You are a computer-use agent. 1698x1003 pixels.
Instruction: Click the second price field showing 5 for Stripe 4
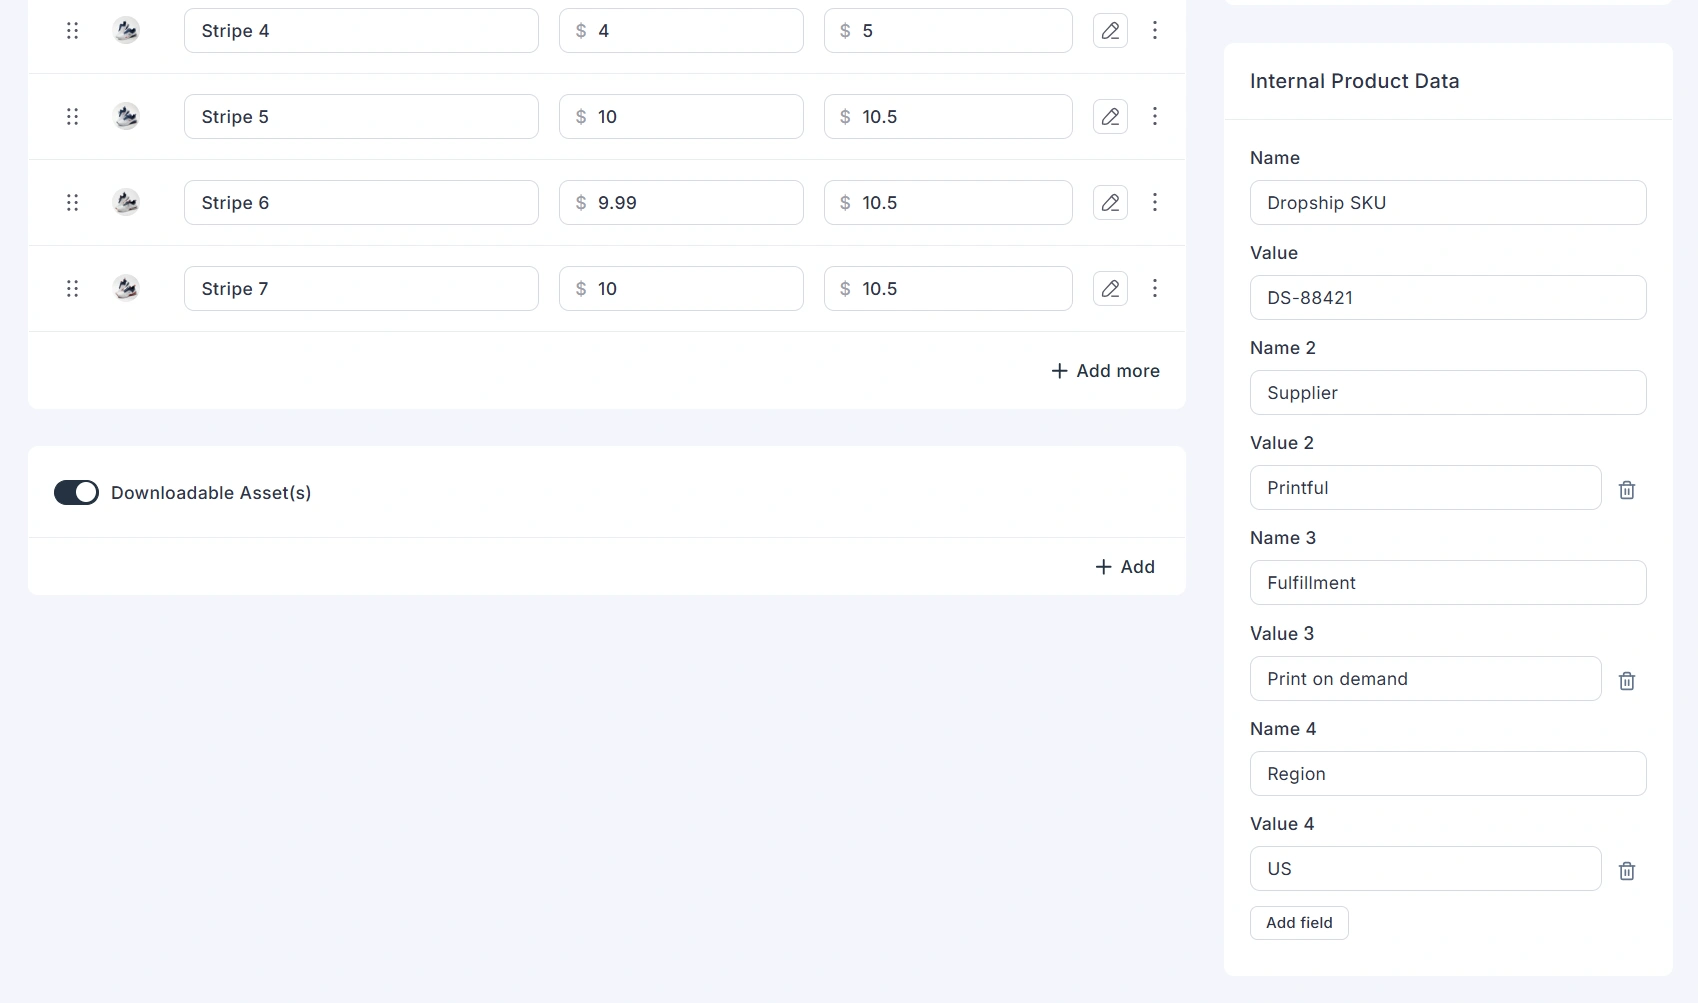point(948,31)
